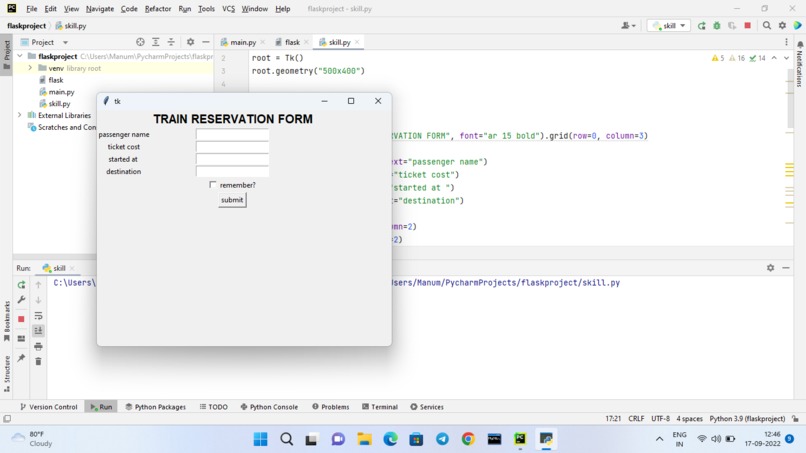This screenshot has width=806, height=453.
Task: Open the Python Console tool window
Action: pos(269,407)
